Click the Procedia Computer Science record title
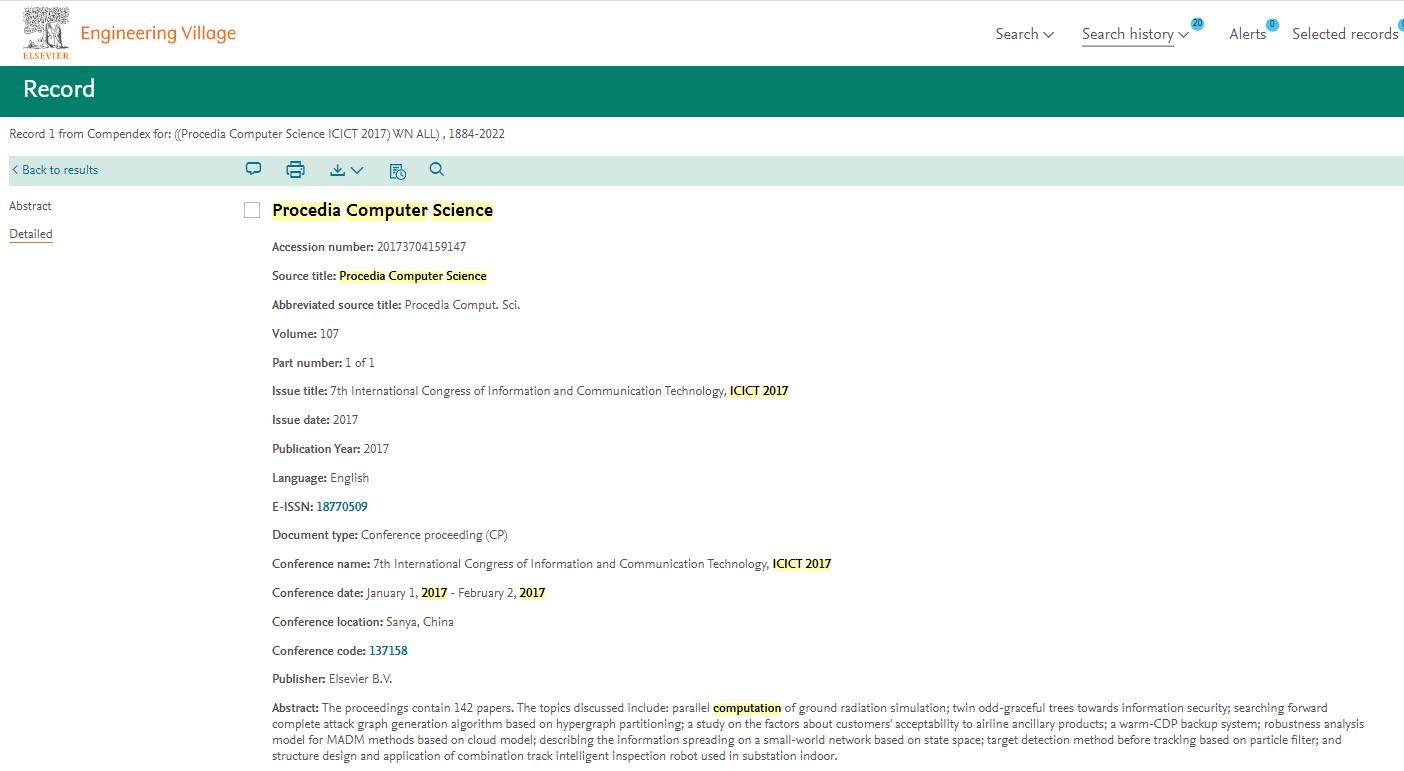The height and width of the screenshot is (771, 1404). click(383, 210)
